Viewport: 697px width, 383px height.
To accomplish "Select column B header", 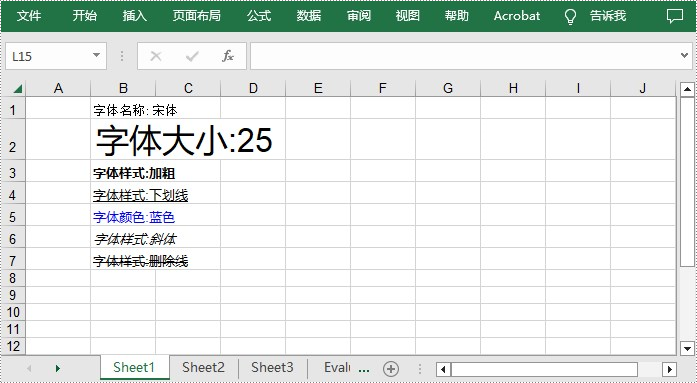I will pyautogui.click(x=123, y=88).
